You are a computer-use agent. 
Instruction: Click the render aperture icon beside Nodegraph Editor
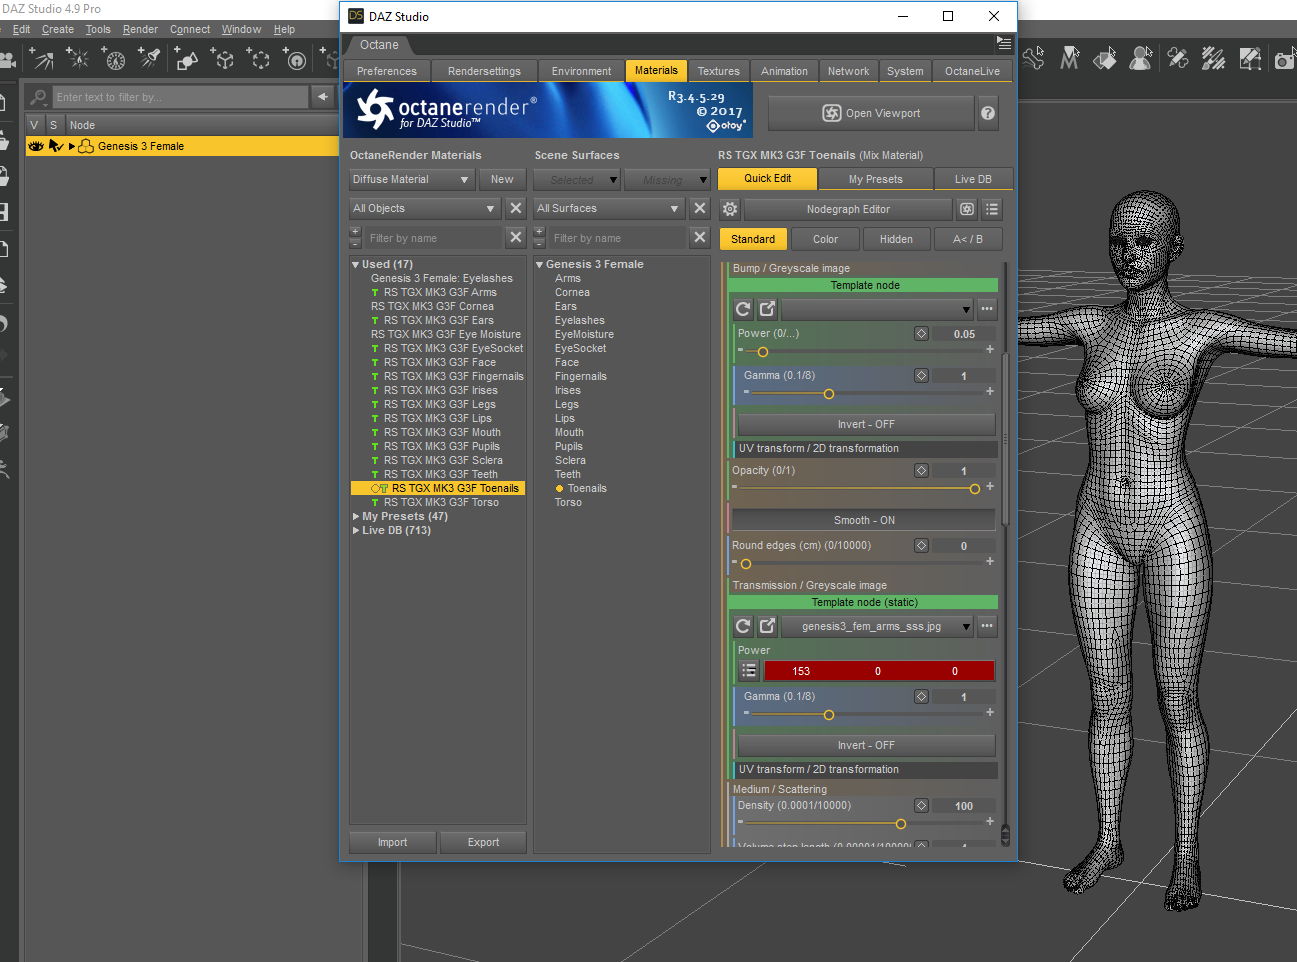pos(967,209)
